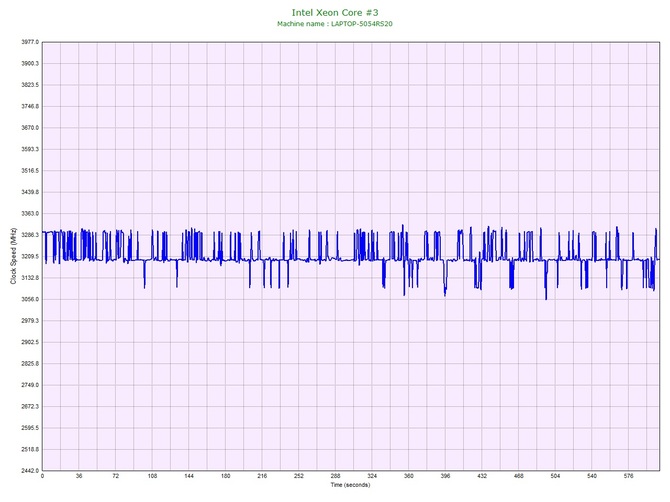Click the 288 second time axis mark
The width and height of the screenshot is (670, 502).
point(336,477)
